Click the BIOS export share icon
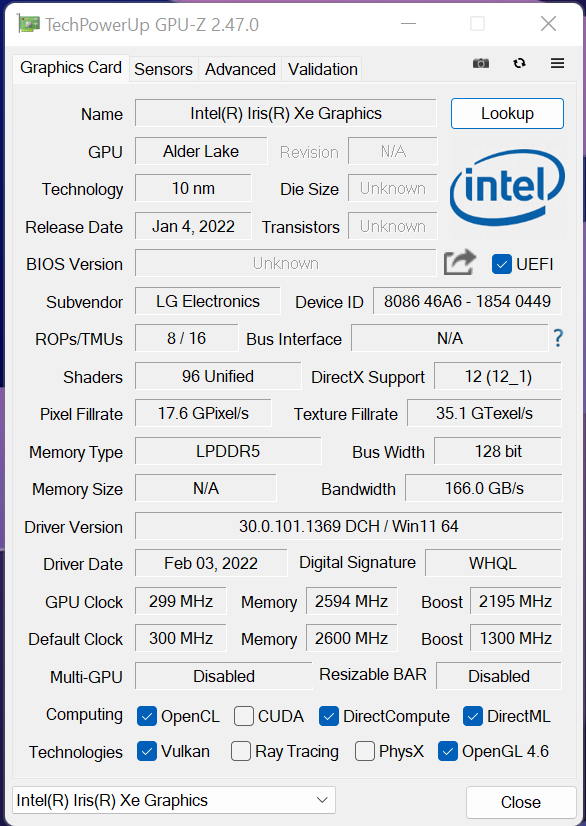 [460, 263]
